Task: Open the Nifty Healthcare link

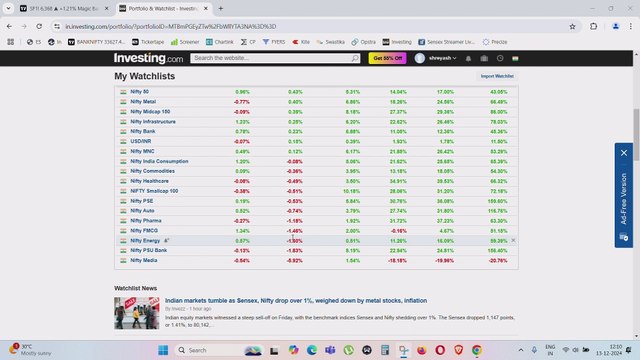Action: [x=149, y=181]
